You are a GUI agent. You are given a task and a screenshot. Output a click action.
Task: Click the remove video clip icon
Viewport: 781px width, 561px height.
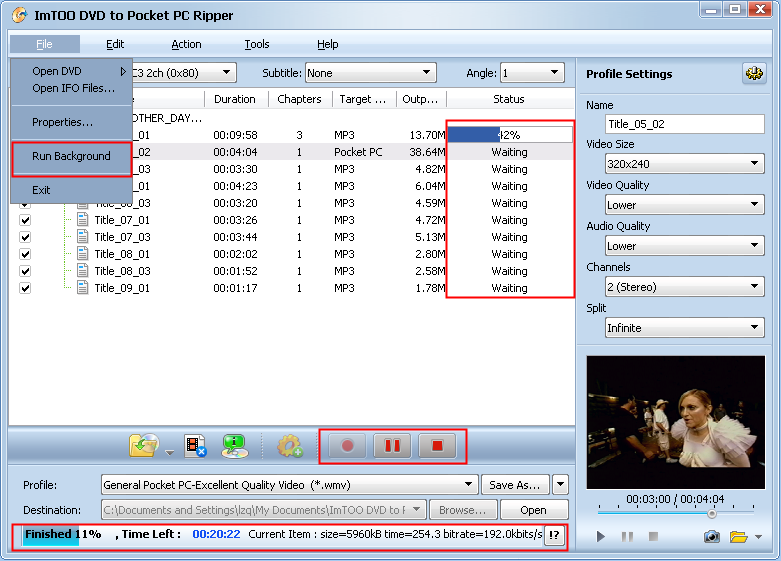[x=195, y=445]
